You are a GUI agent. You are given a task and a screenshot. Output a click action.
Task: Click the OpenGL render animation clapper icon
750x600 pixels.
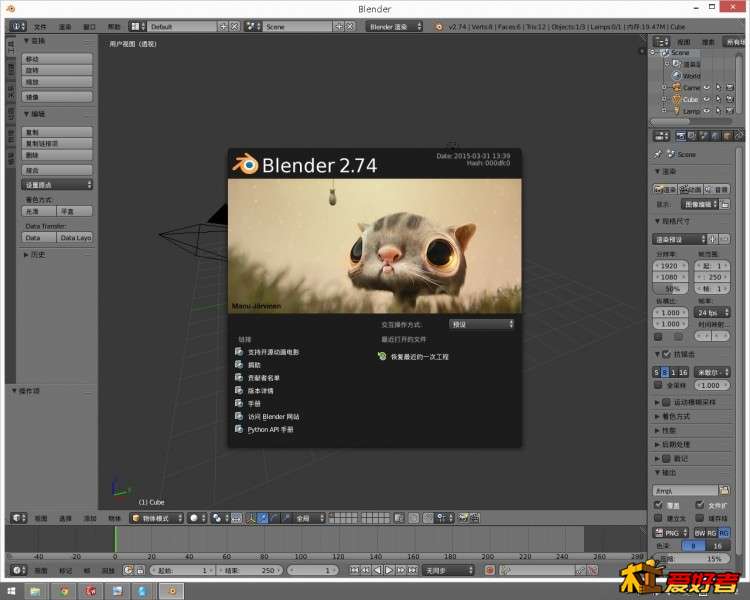pyautogui.click(x=474, y=518)
